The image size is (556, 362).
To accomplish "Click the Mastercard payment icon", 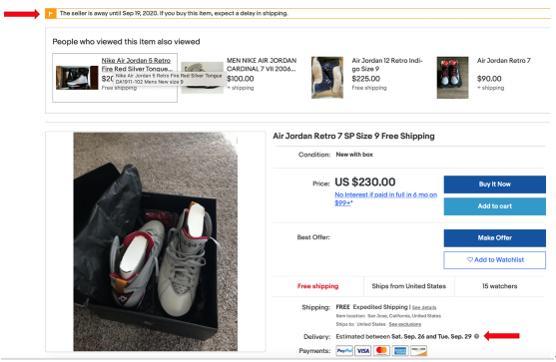I will pos(382,351).
